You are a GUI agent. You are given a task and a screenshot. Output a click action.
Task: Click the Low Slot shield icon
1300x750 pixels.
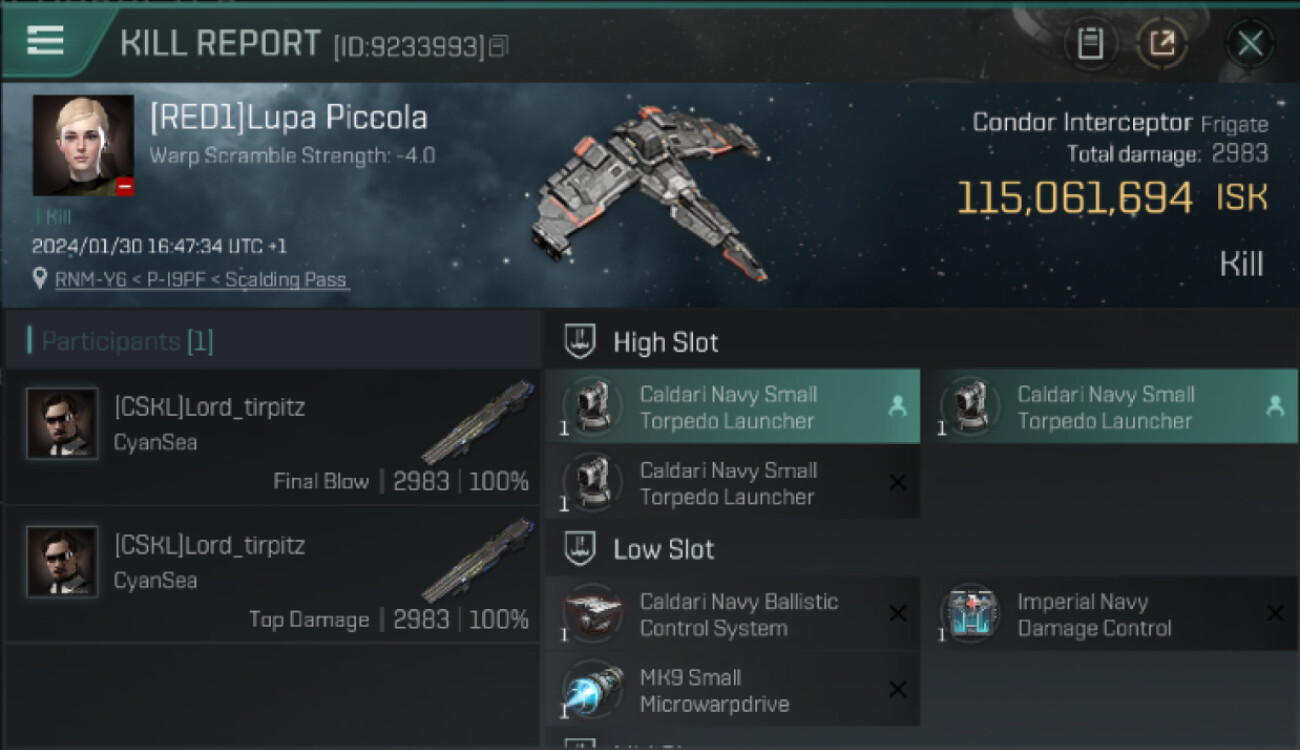pos(581,549)
